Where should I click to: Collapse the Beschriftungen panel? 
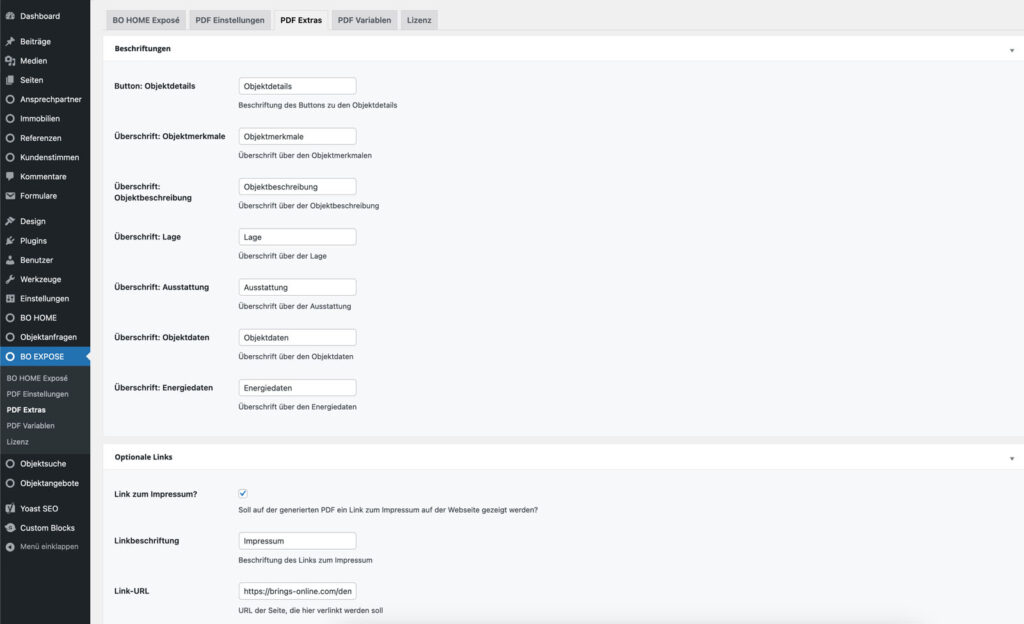pyautogui.click(x=1013, y=48)
